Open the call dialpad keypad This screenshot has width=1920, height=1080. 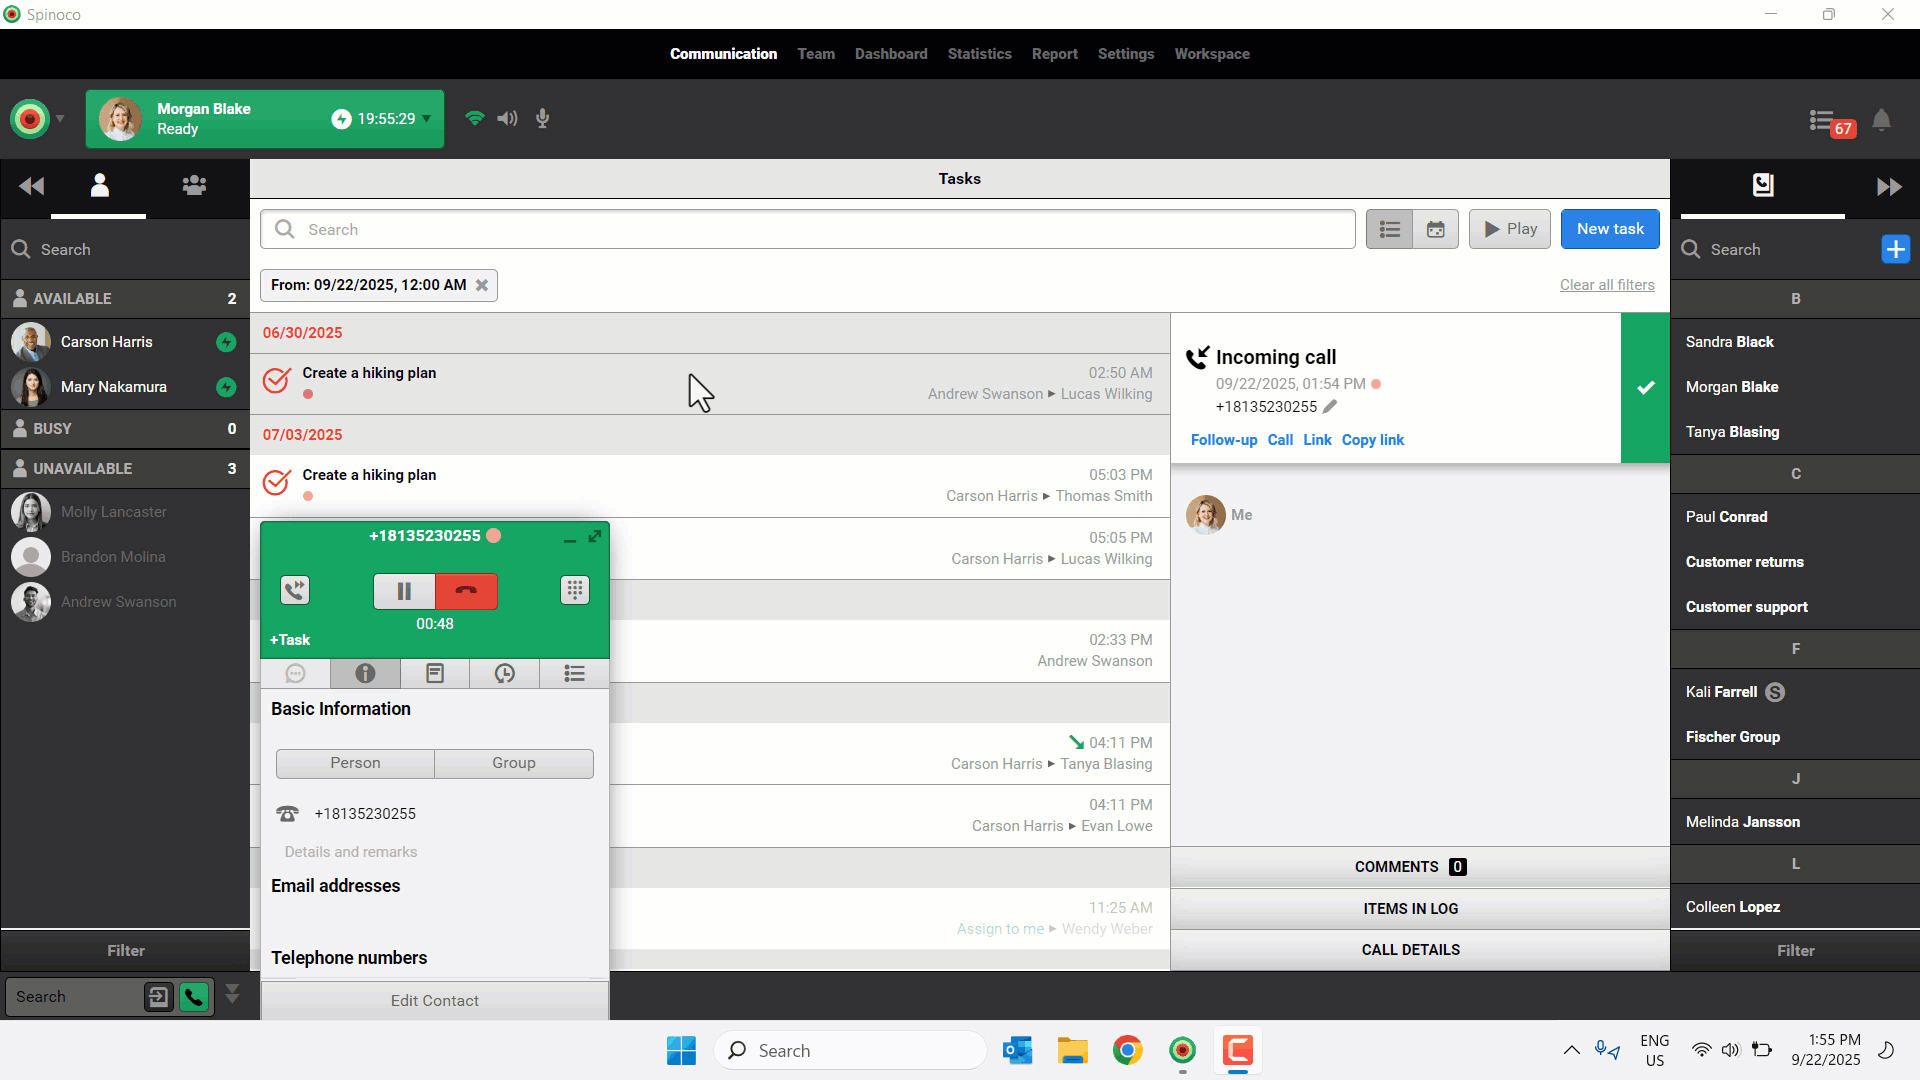(x=575, y=590)
